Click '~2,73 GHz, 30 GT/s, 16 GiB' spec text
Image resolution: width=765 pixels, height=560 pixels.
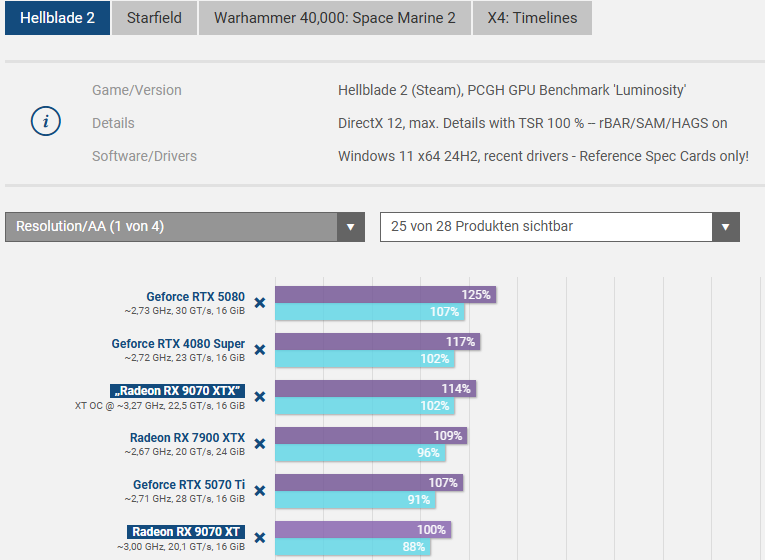185,311
